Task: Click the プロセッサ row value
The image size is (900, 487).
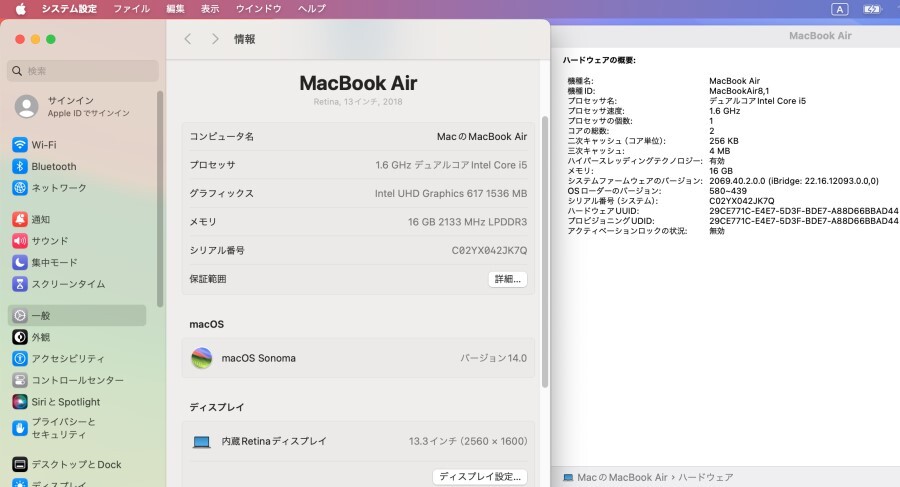Action: coord(451,165)
